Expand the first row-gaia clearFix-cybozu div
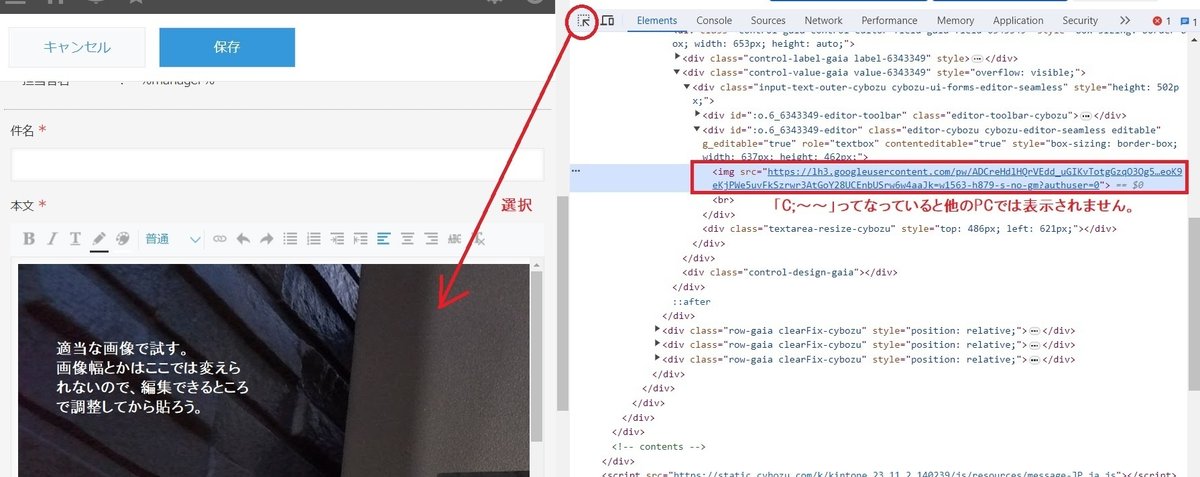Image resolution: width=1200 pixels, height=477 pixels. (x=657, y=330)
